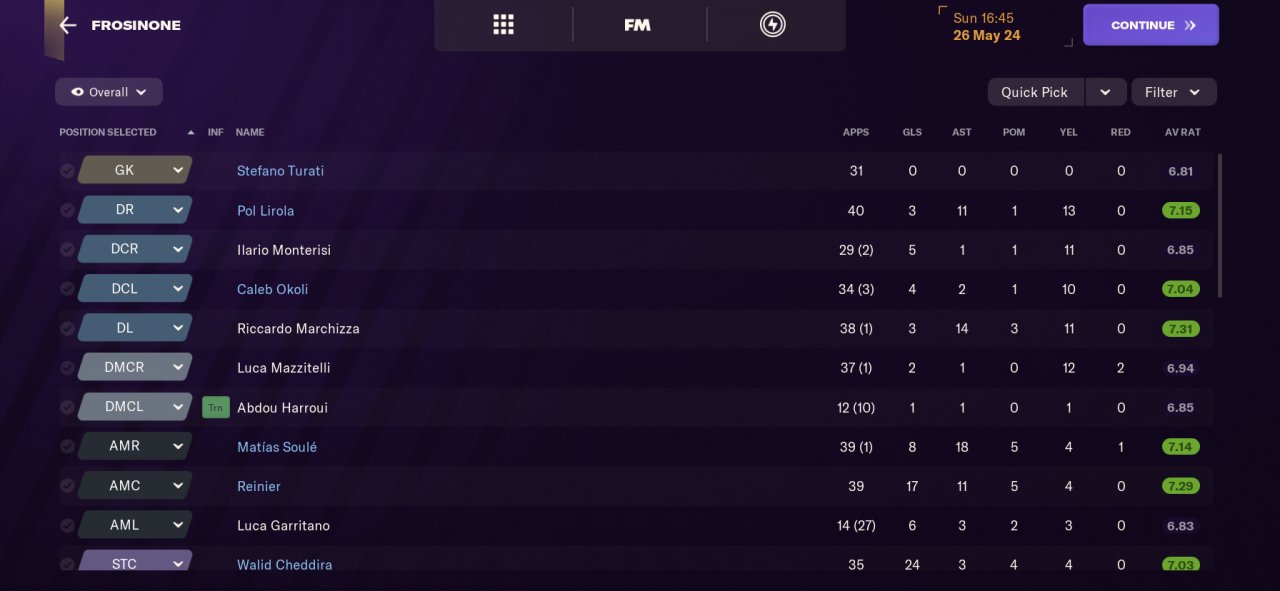The height and width of the screenshot is (591, 1280).
Task: Toggle the selection check for Matías Soulé
Action: pyautogui.click(x=67, y=447)
